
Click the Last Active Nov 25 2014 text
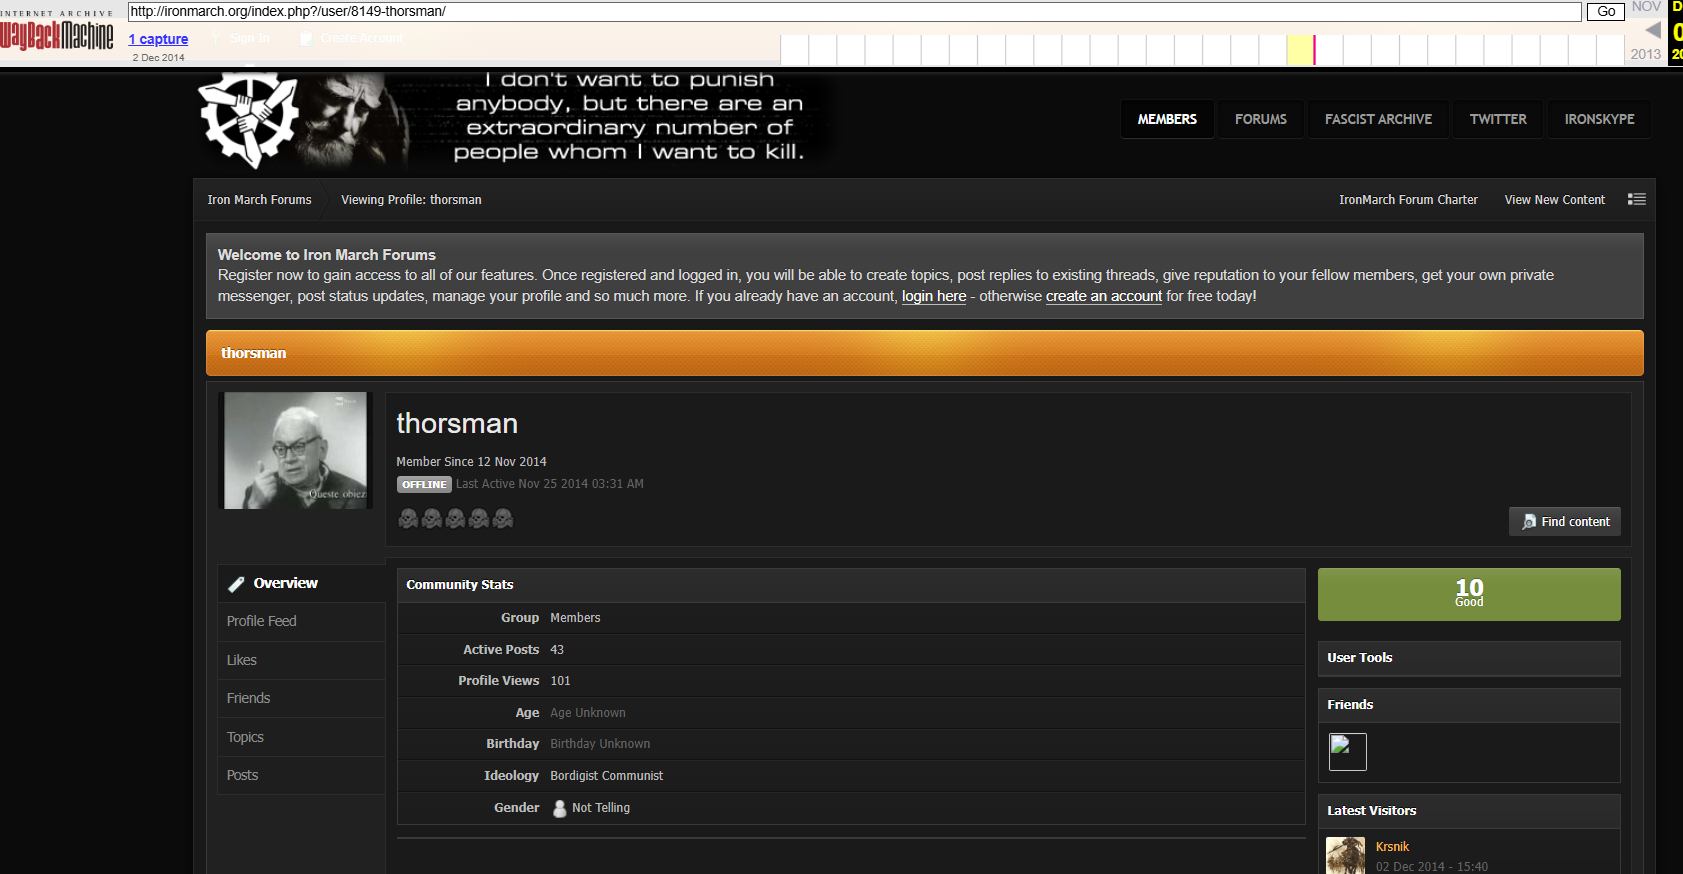(550, 484)
